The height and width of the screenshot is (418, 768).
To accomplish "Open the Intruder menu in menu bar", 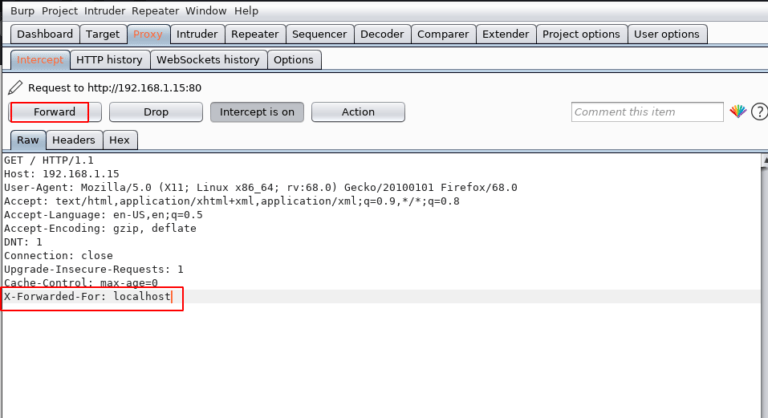I will pos(105,11).
